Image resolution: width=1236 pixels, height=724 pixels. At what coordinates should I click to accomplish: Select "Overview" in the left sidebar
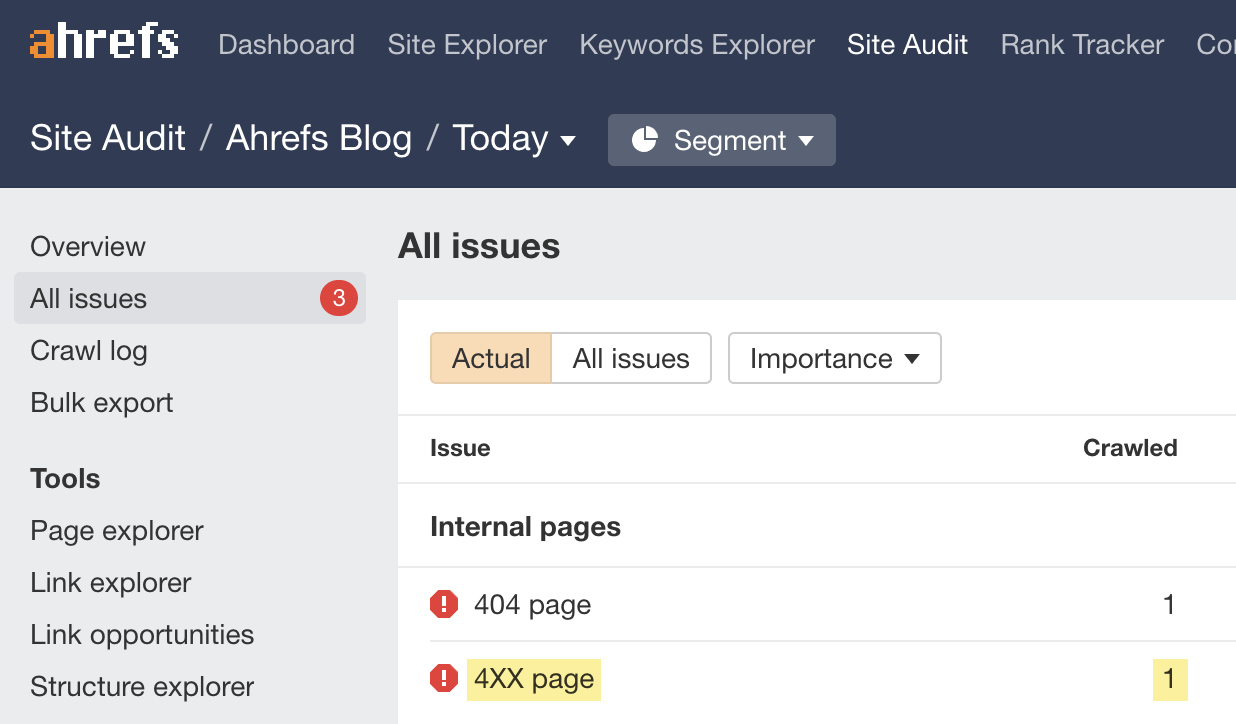[87, 246]
